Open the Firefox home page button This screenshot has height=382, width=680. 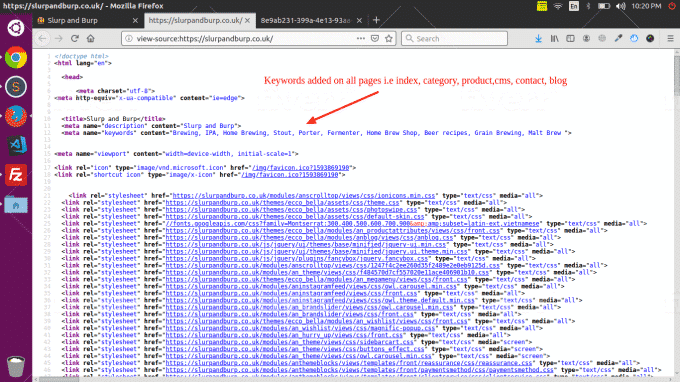pyautogui.click(x=90, y=39)
